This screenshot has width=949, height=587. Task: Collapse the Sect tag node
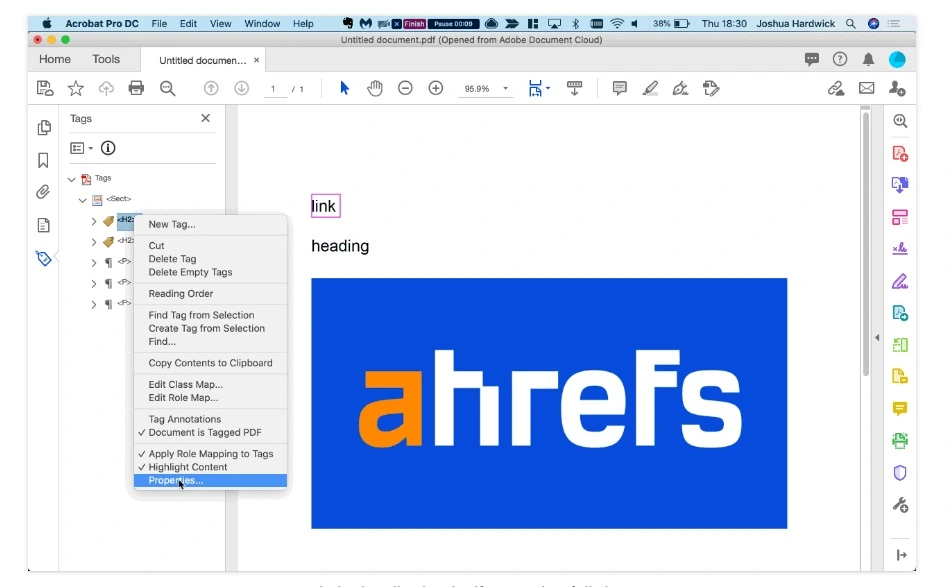[82, 200]
